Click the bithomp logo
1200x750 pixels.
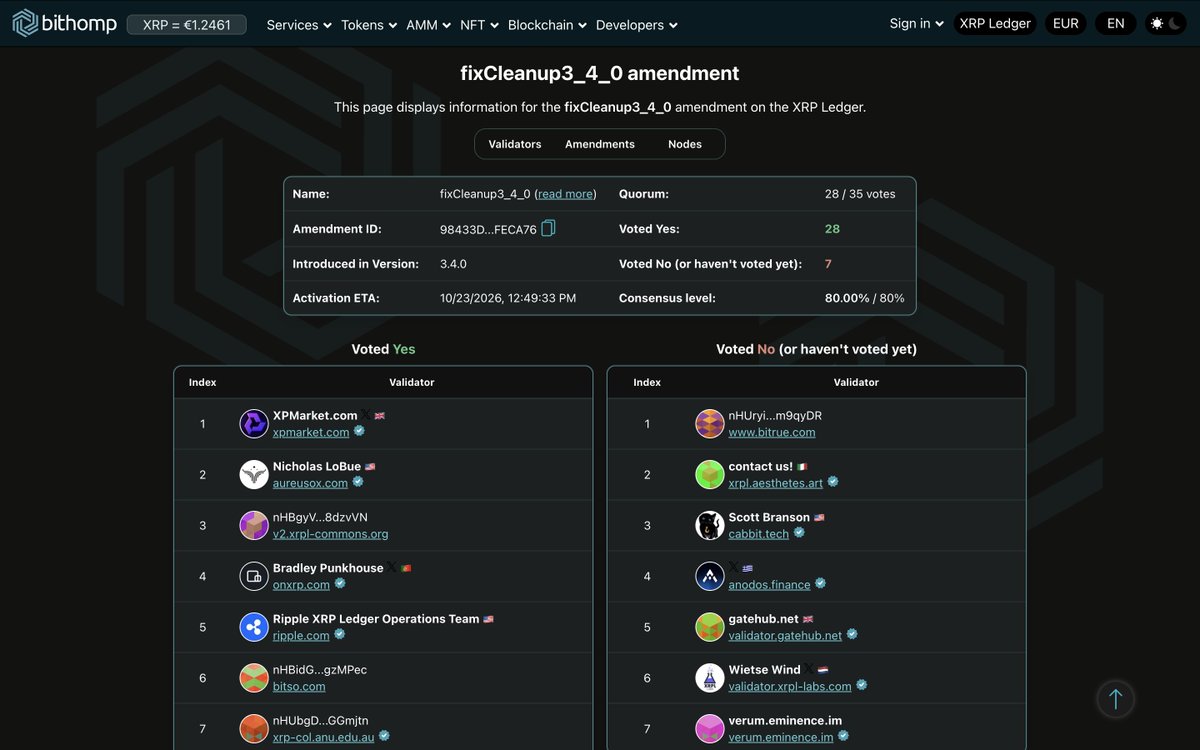pyautogui.click(x=64, y=24)
